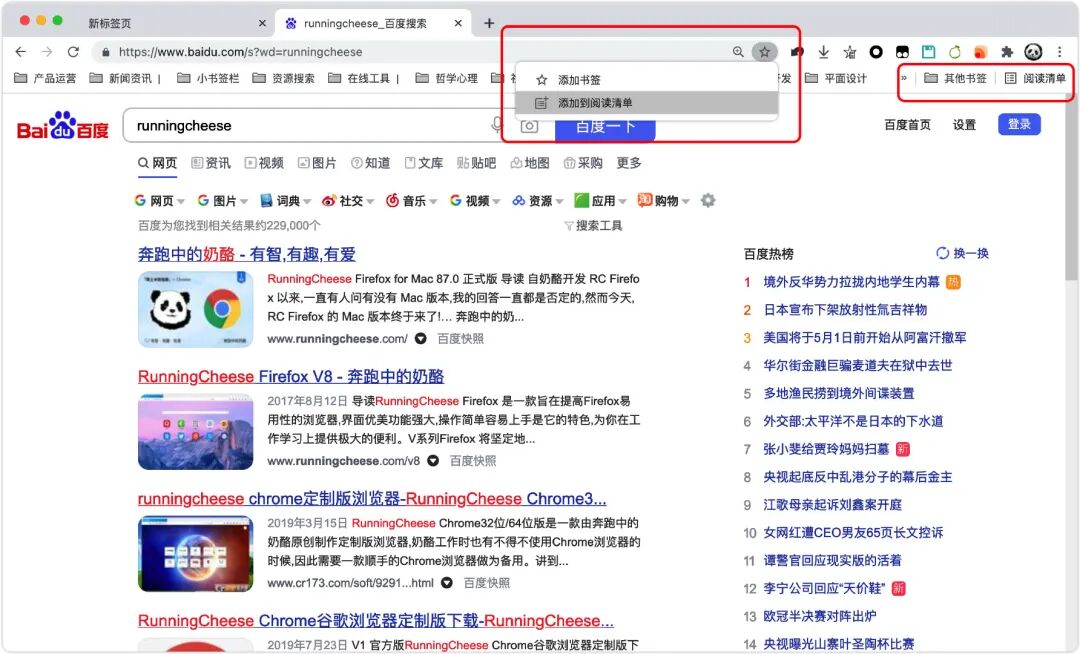Click the Baidu search input field

click(x=310, y=126)
